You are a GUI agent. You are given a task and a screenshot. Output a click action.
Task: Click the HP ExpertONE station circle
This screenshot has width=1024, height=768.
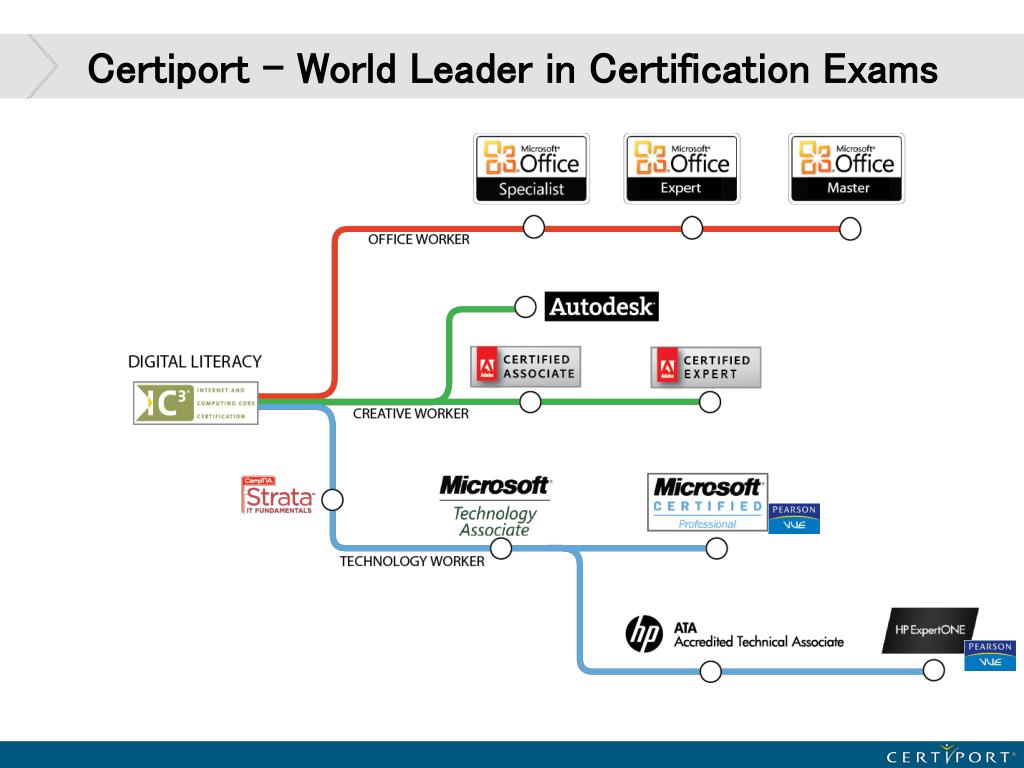[x=933, y=669]
